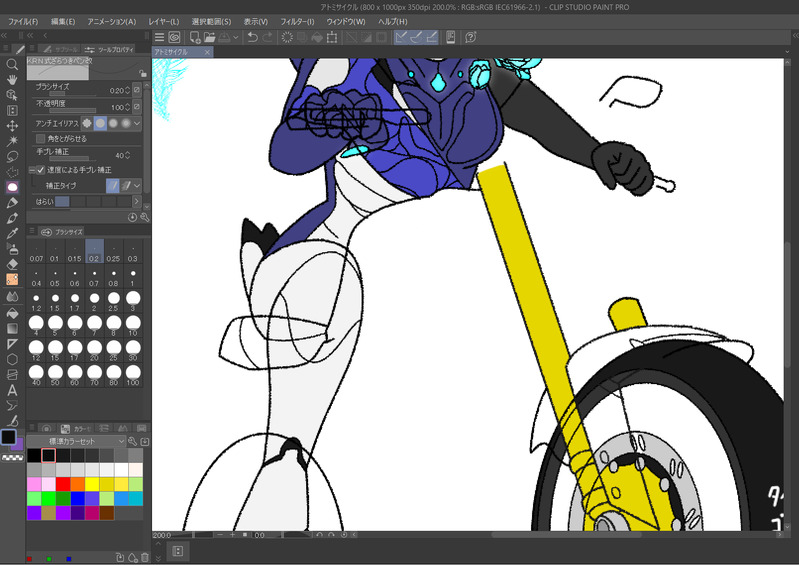Select the Eraser tool
This screenshot has height=565, width=799.
(12, 264)
